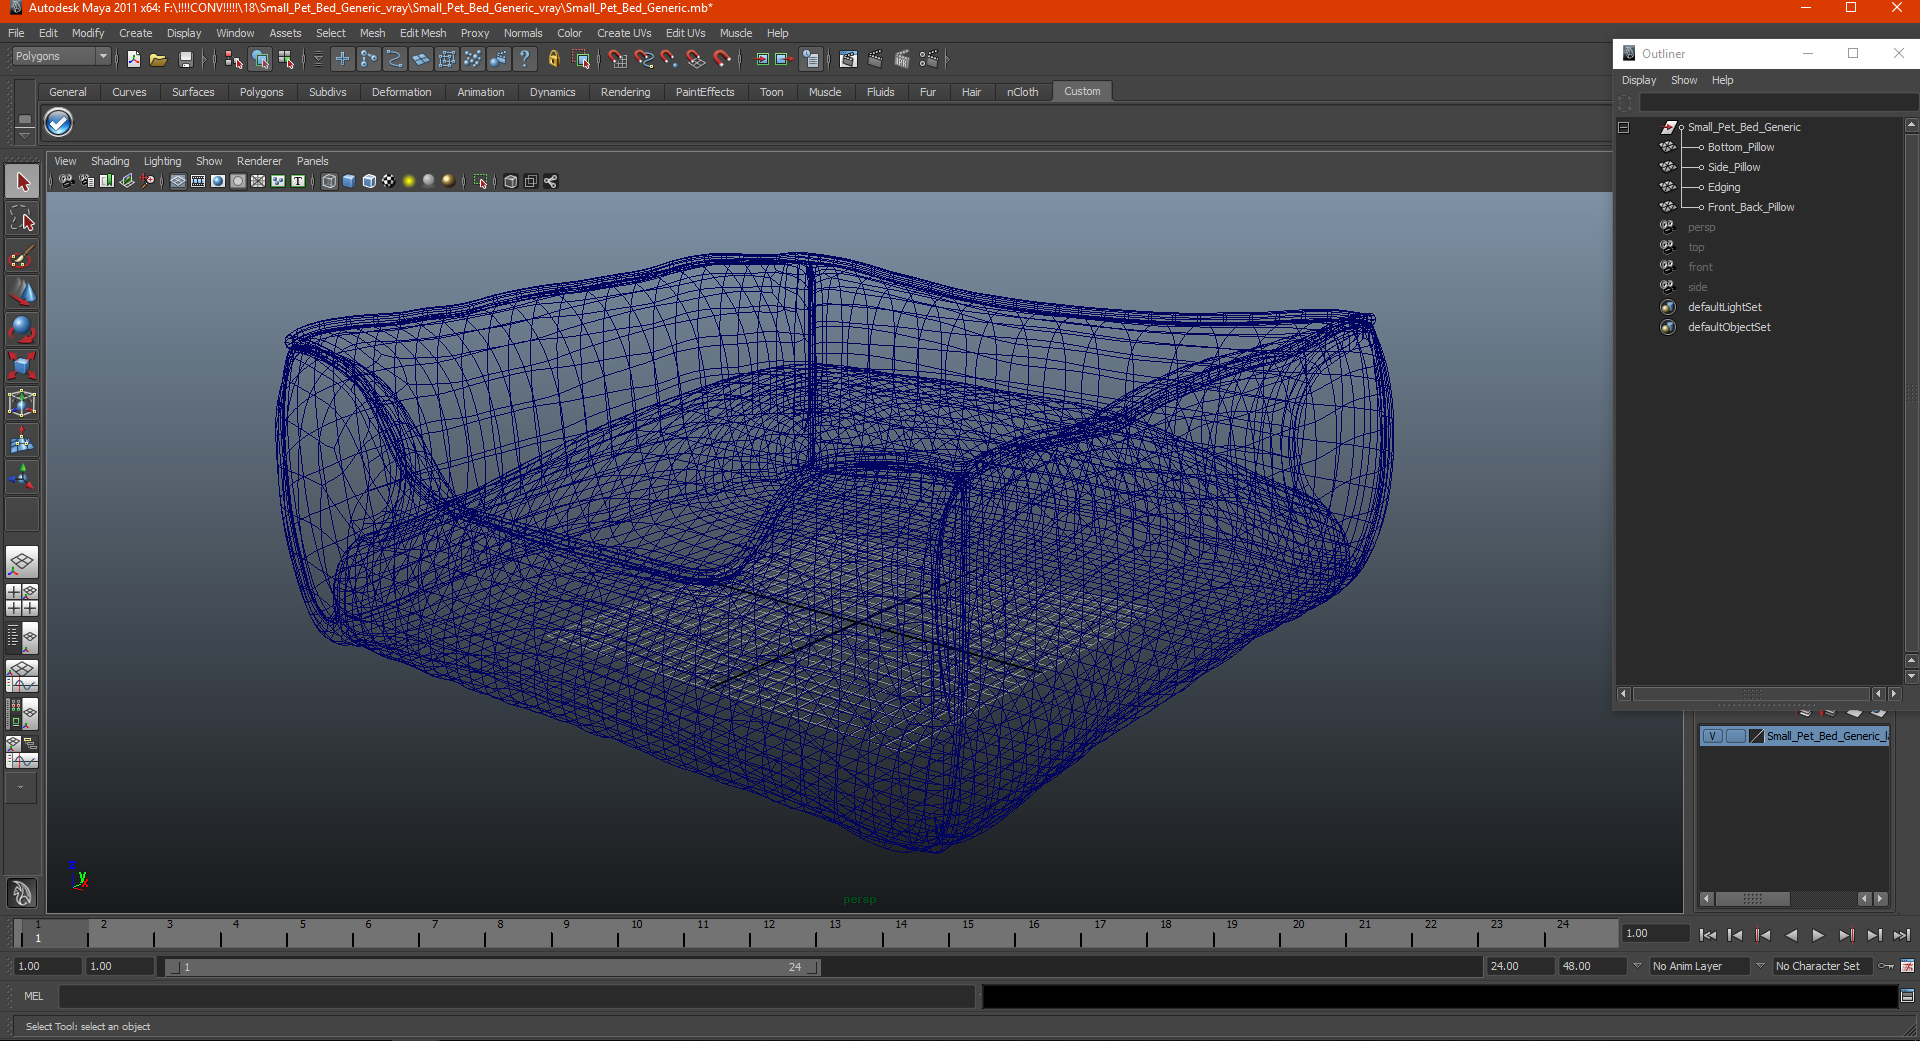1920x1041 pixels.
Task: Open the script editor icon
Action: (1907, 996)
